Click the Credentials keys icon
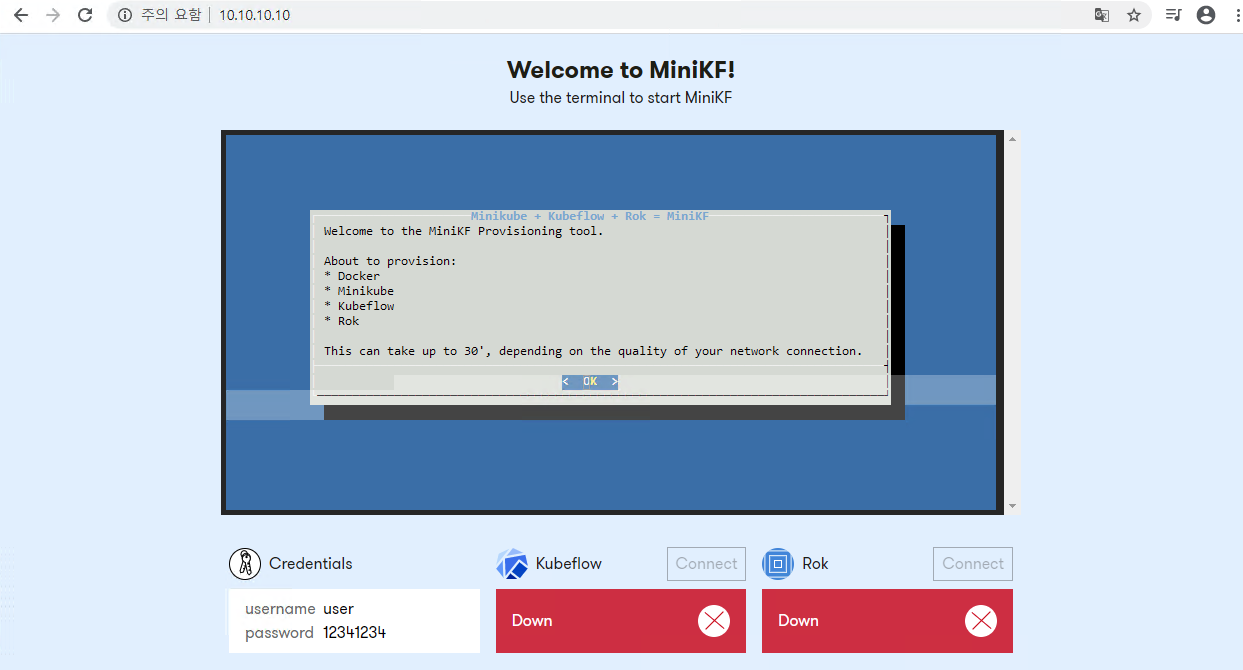This screenshot has width=1243, height=670. 245,564
